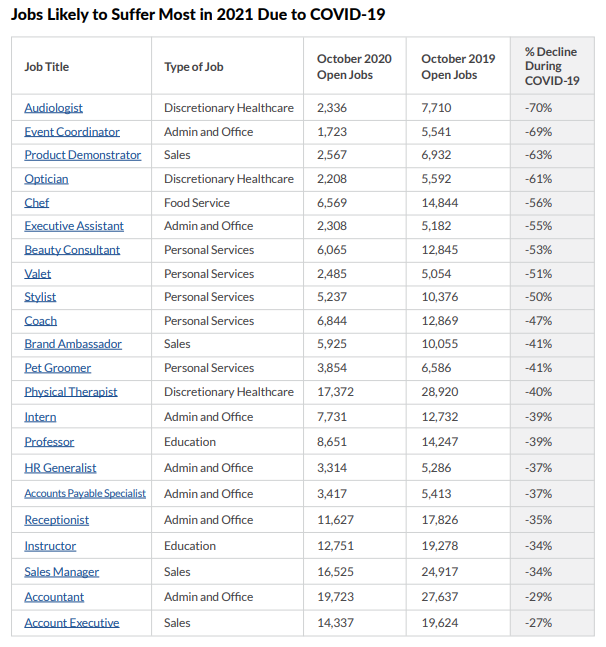The width and height of the screenshot is (606, 647).
Task: Open the Receptionist job link
Action: 57,520
